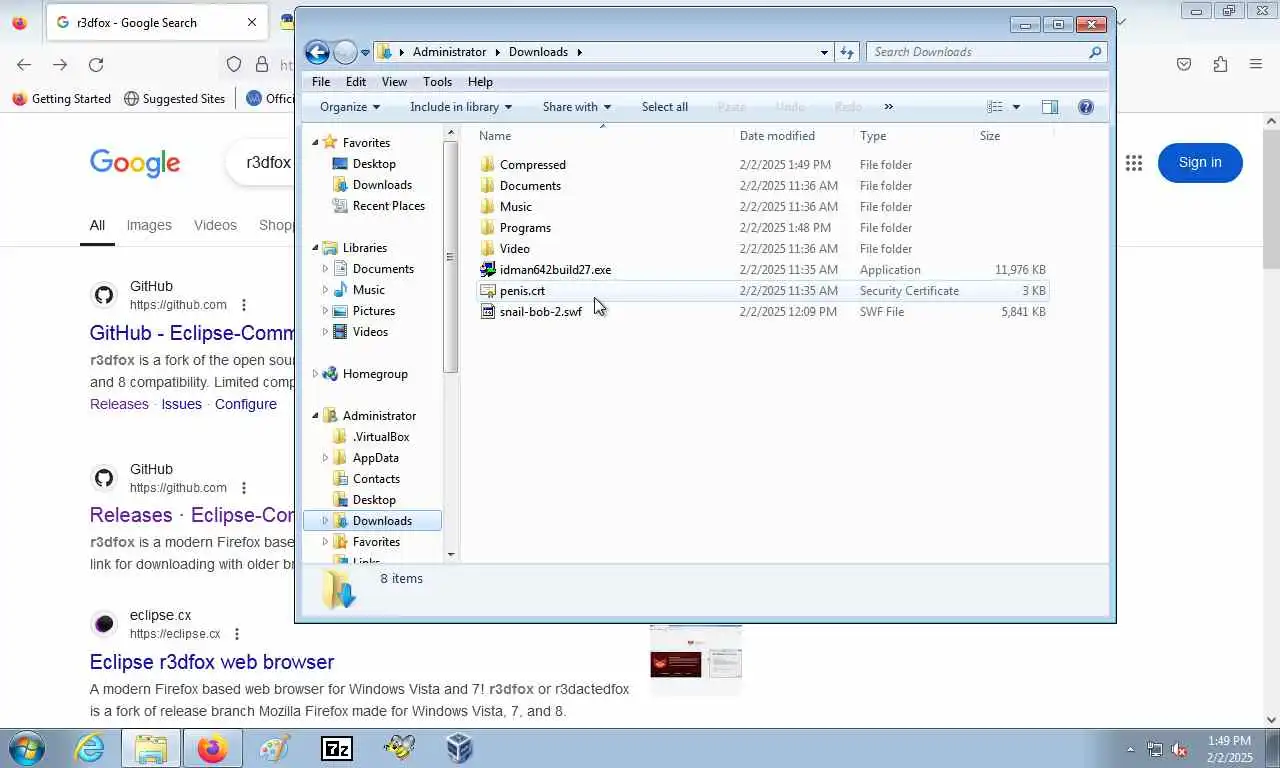Go back in the Firefox browser
1280x768 pixels.
[x=24, y=64]
